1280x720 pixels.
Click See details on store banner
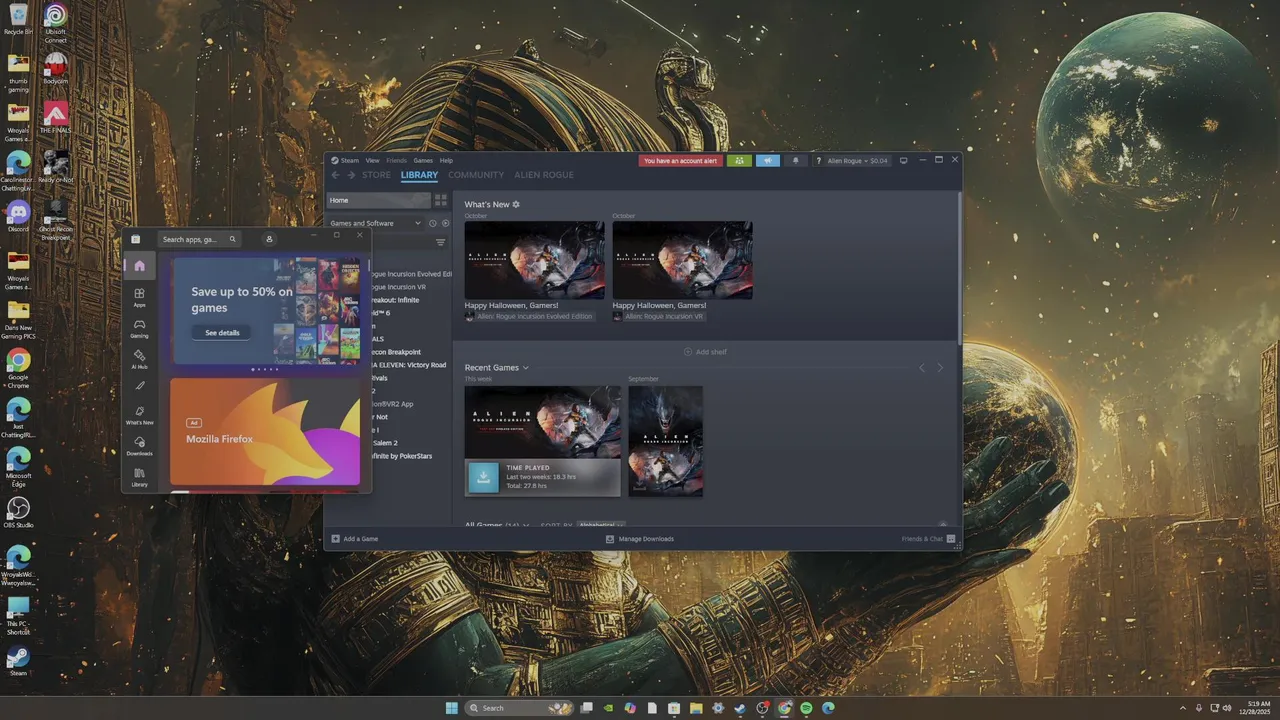222,332
